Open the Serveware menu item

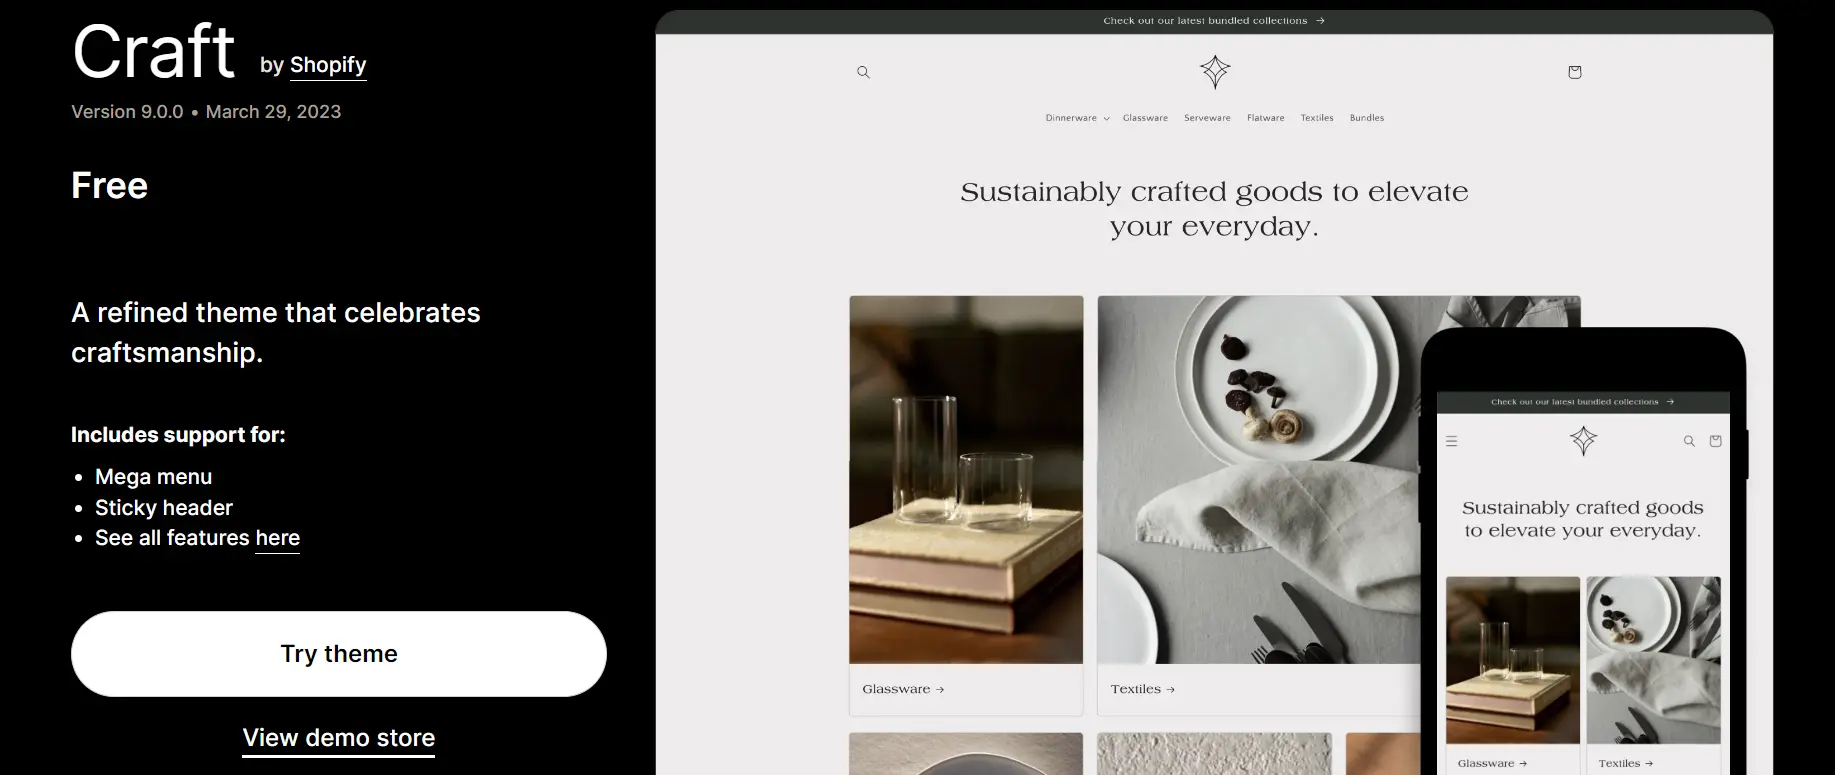coord(1207,118)
